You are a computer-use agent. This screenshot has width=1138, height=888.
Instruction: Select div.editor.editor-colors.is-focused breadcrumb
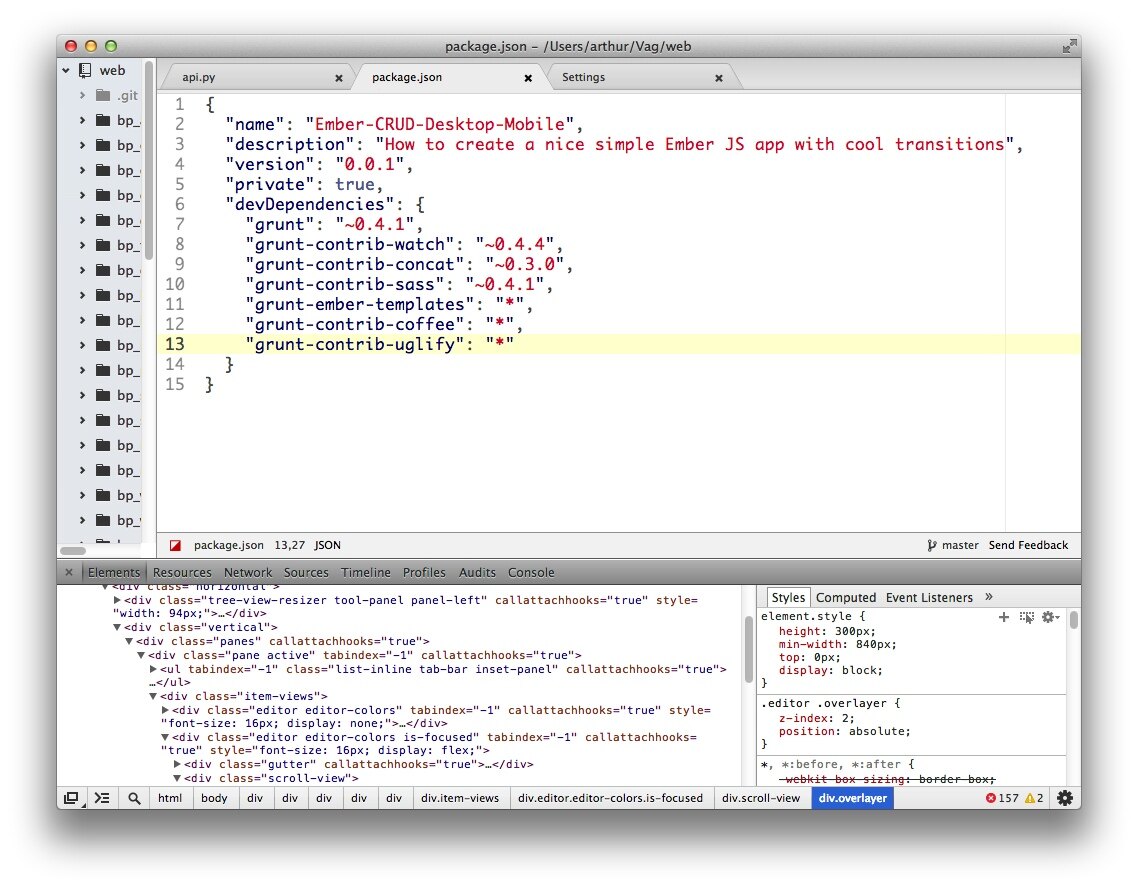tap(610, 798)
